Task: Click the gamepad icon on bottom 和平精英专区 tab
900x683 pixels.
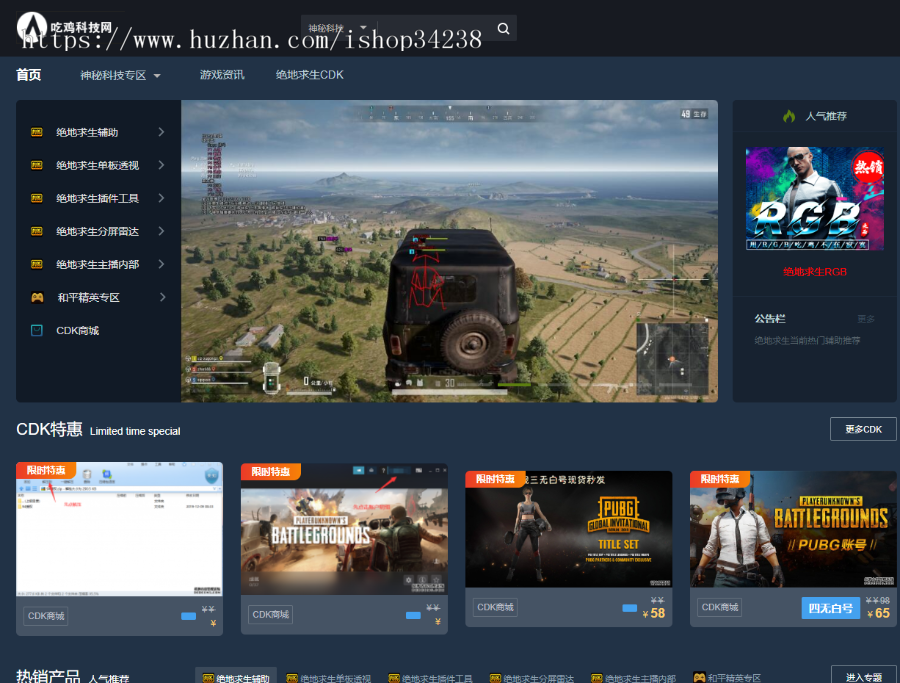Action: (699, 678)
